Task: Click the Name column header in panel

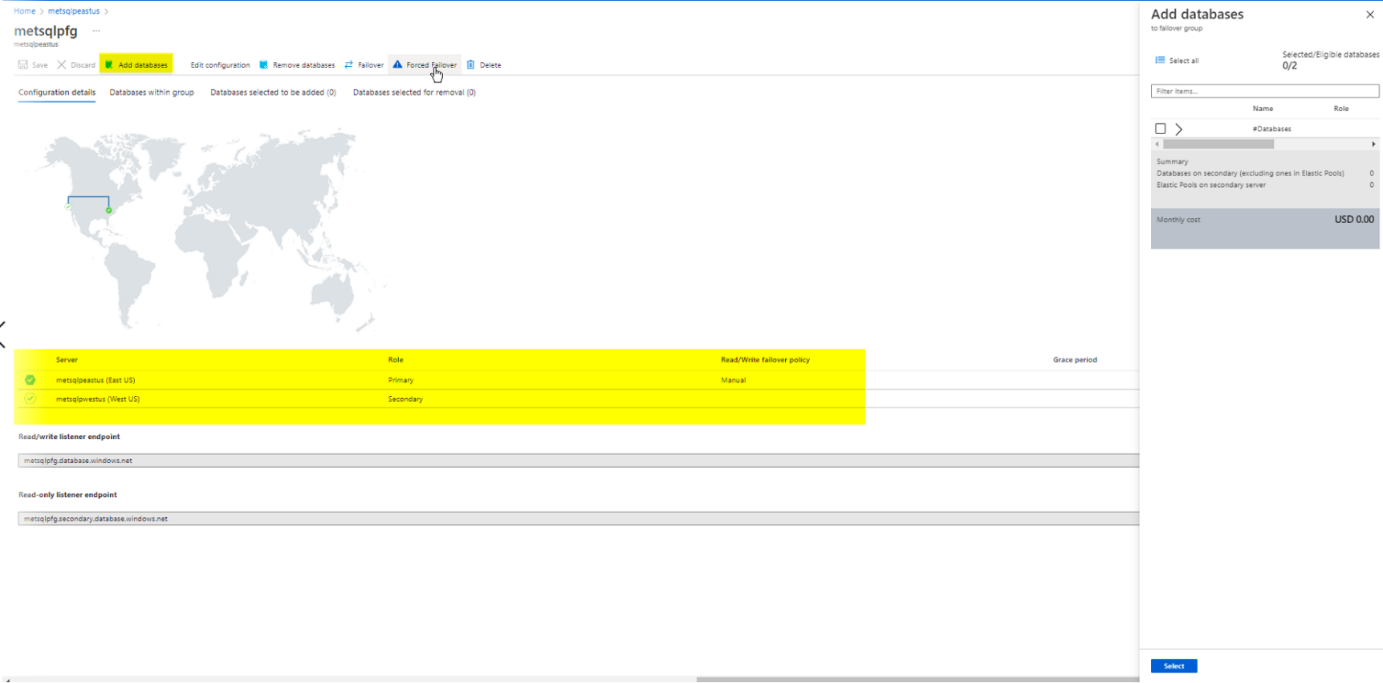Action: (x=1263, y=108)
